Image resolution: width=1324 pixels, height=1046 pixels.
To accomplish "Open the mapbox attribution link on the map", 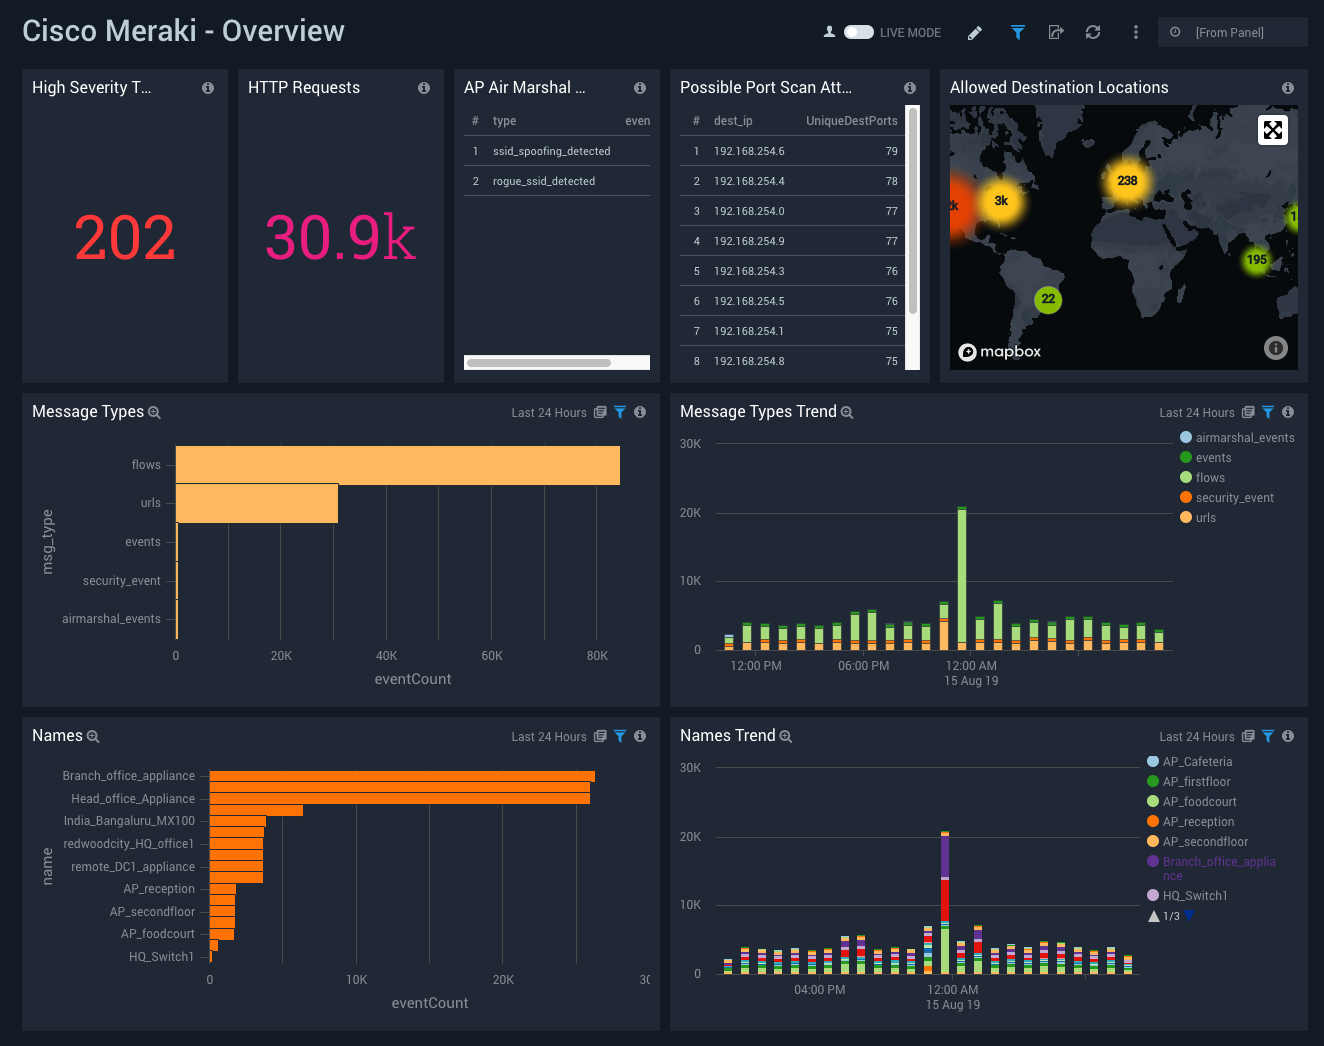I will click(999, 352).
